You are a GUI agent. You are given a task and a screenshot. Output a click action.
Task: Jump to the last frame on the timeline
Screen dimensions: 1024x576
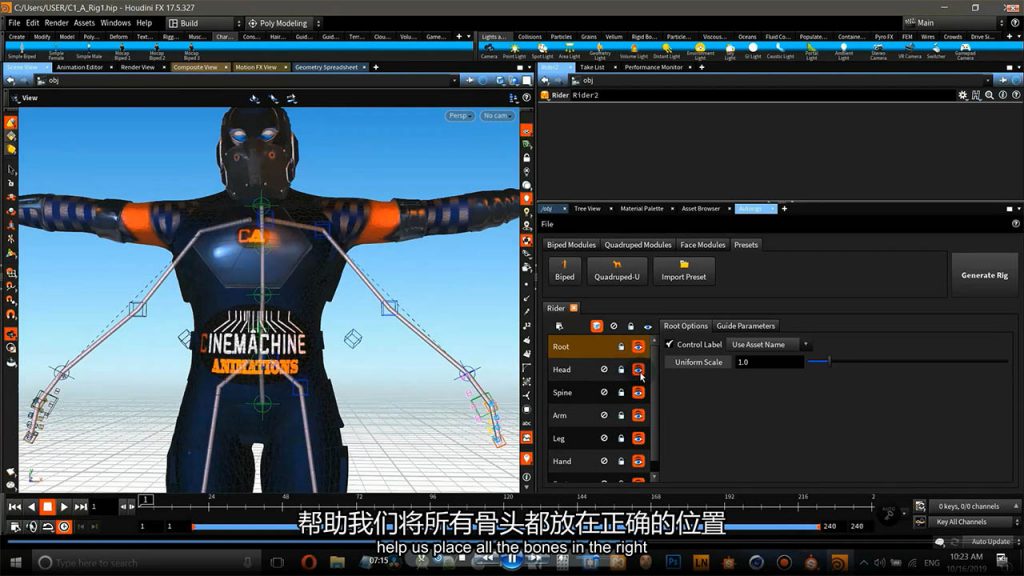click(80, 507)
